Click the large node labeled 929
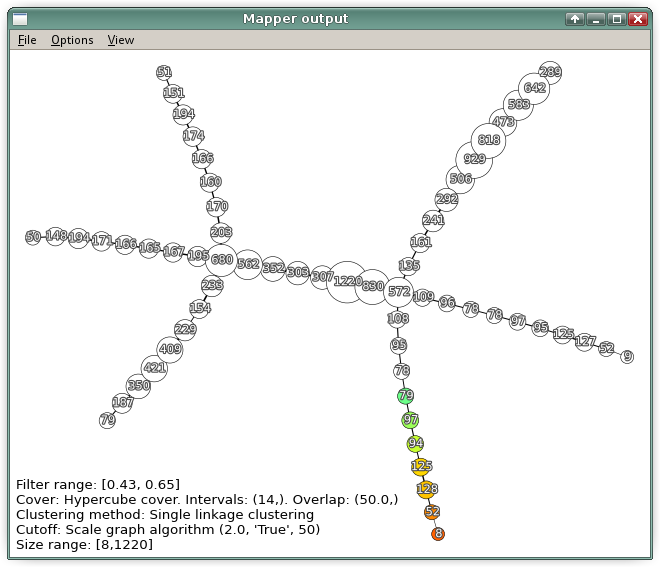 474,160
